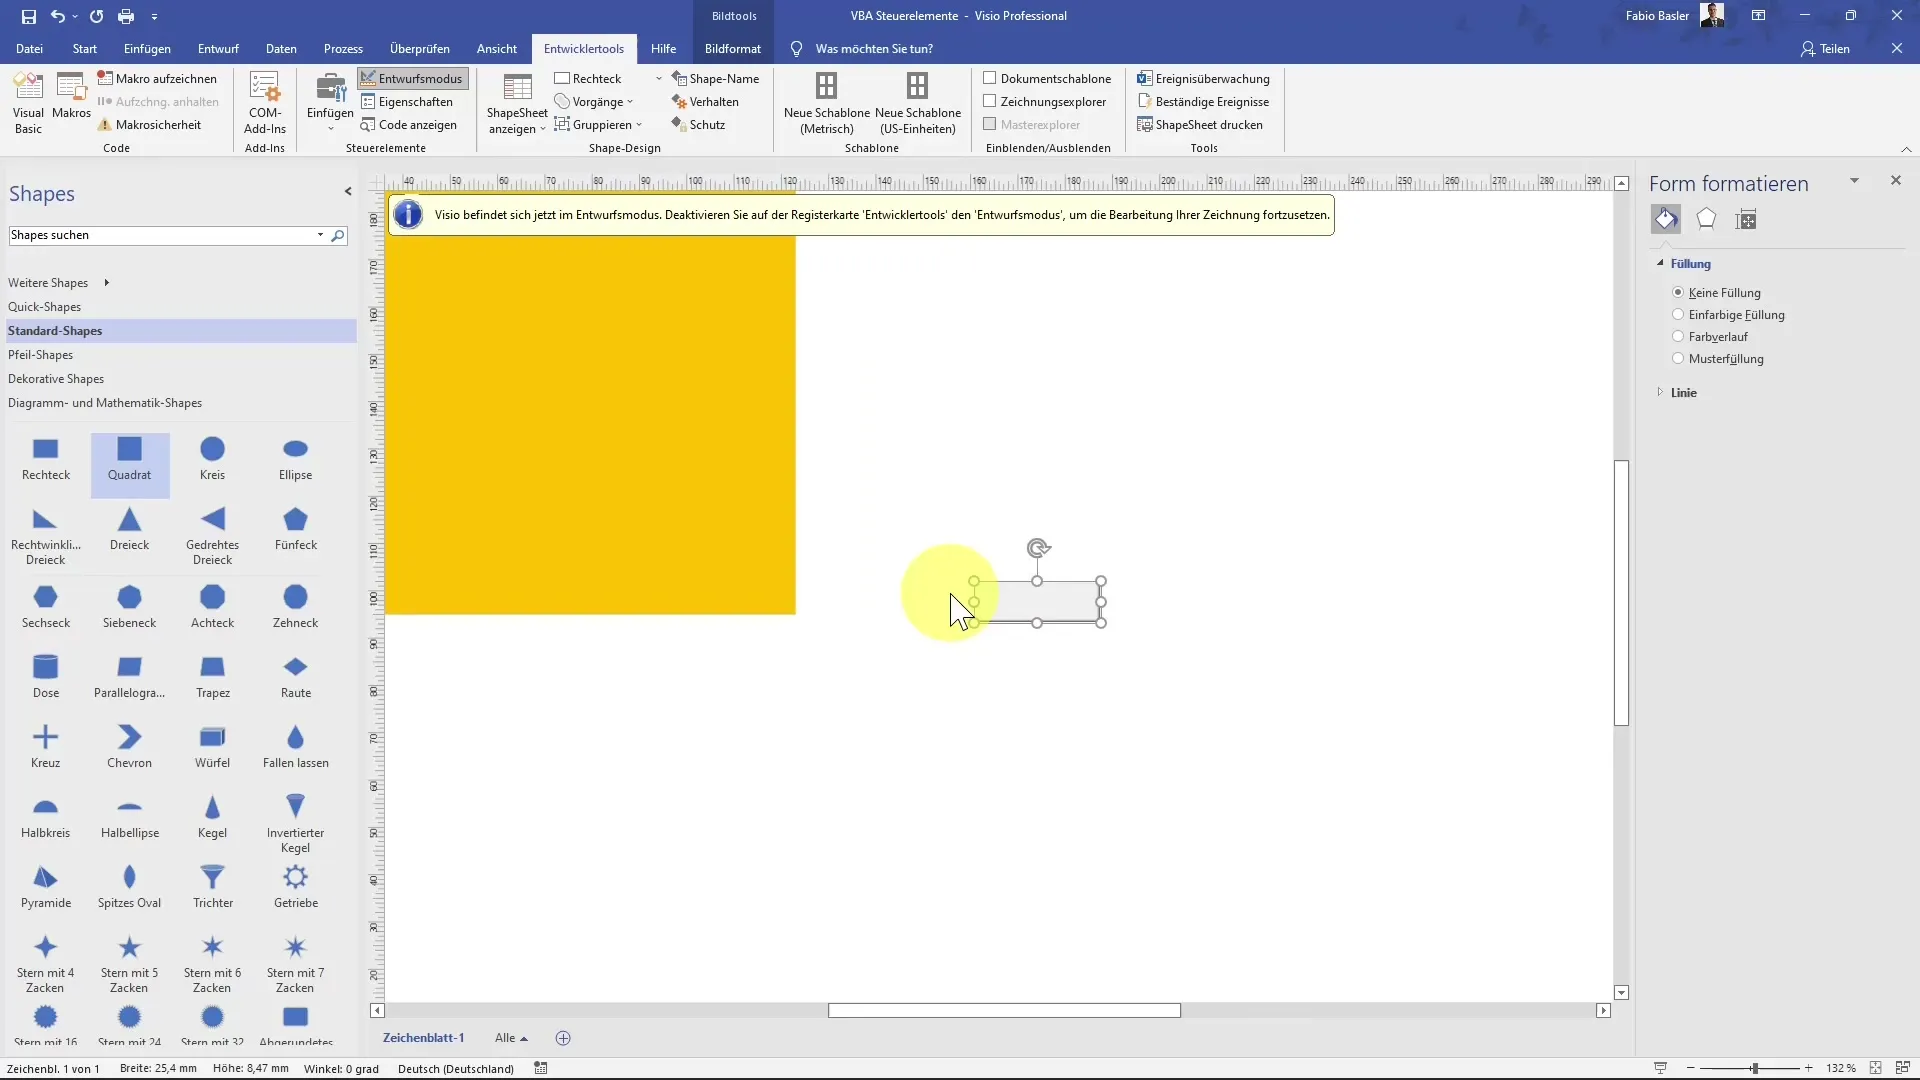Collapse the Füllung section
The width and height of the screenshot is (1920, 1080).
1660,263
